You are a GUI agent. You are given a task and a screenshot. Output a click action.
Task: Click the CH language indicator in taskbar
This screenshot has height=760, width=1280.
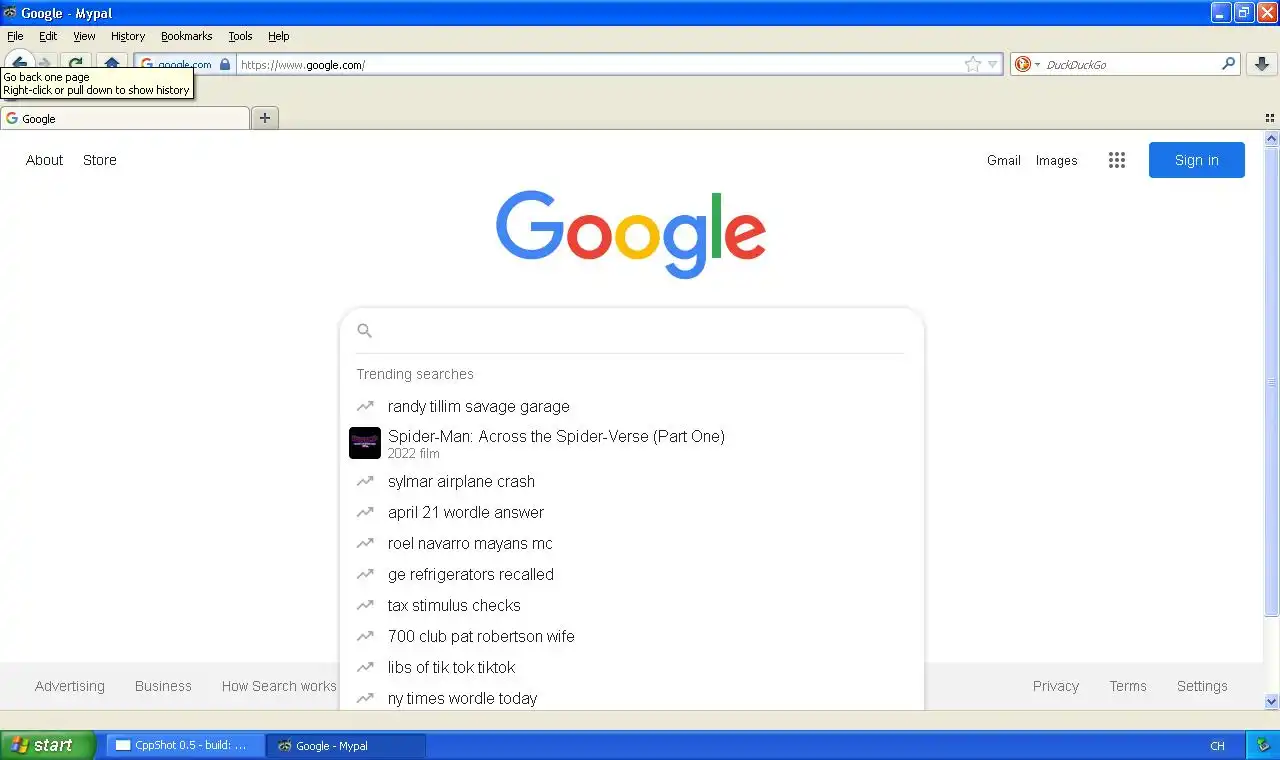(x=1217, y=746)
